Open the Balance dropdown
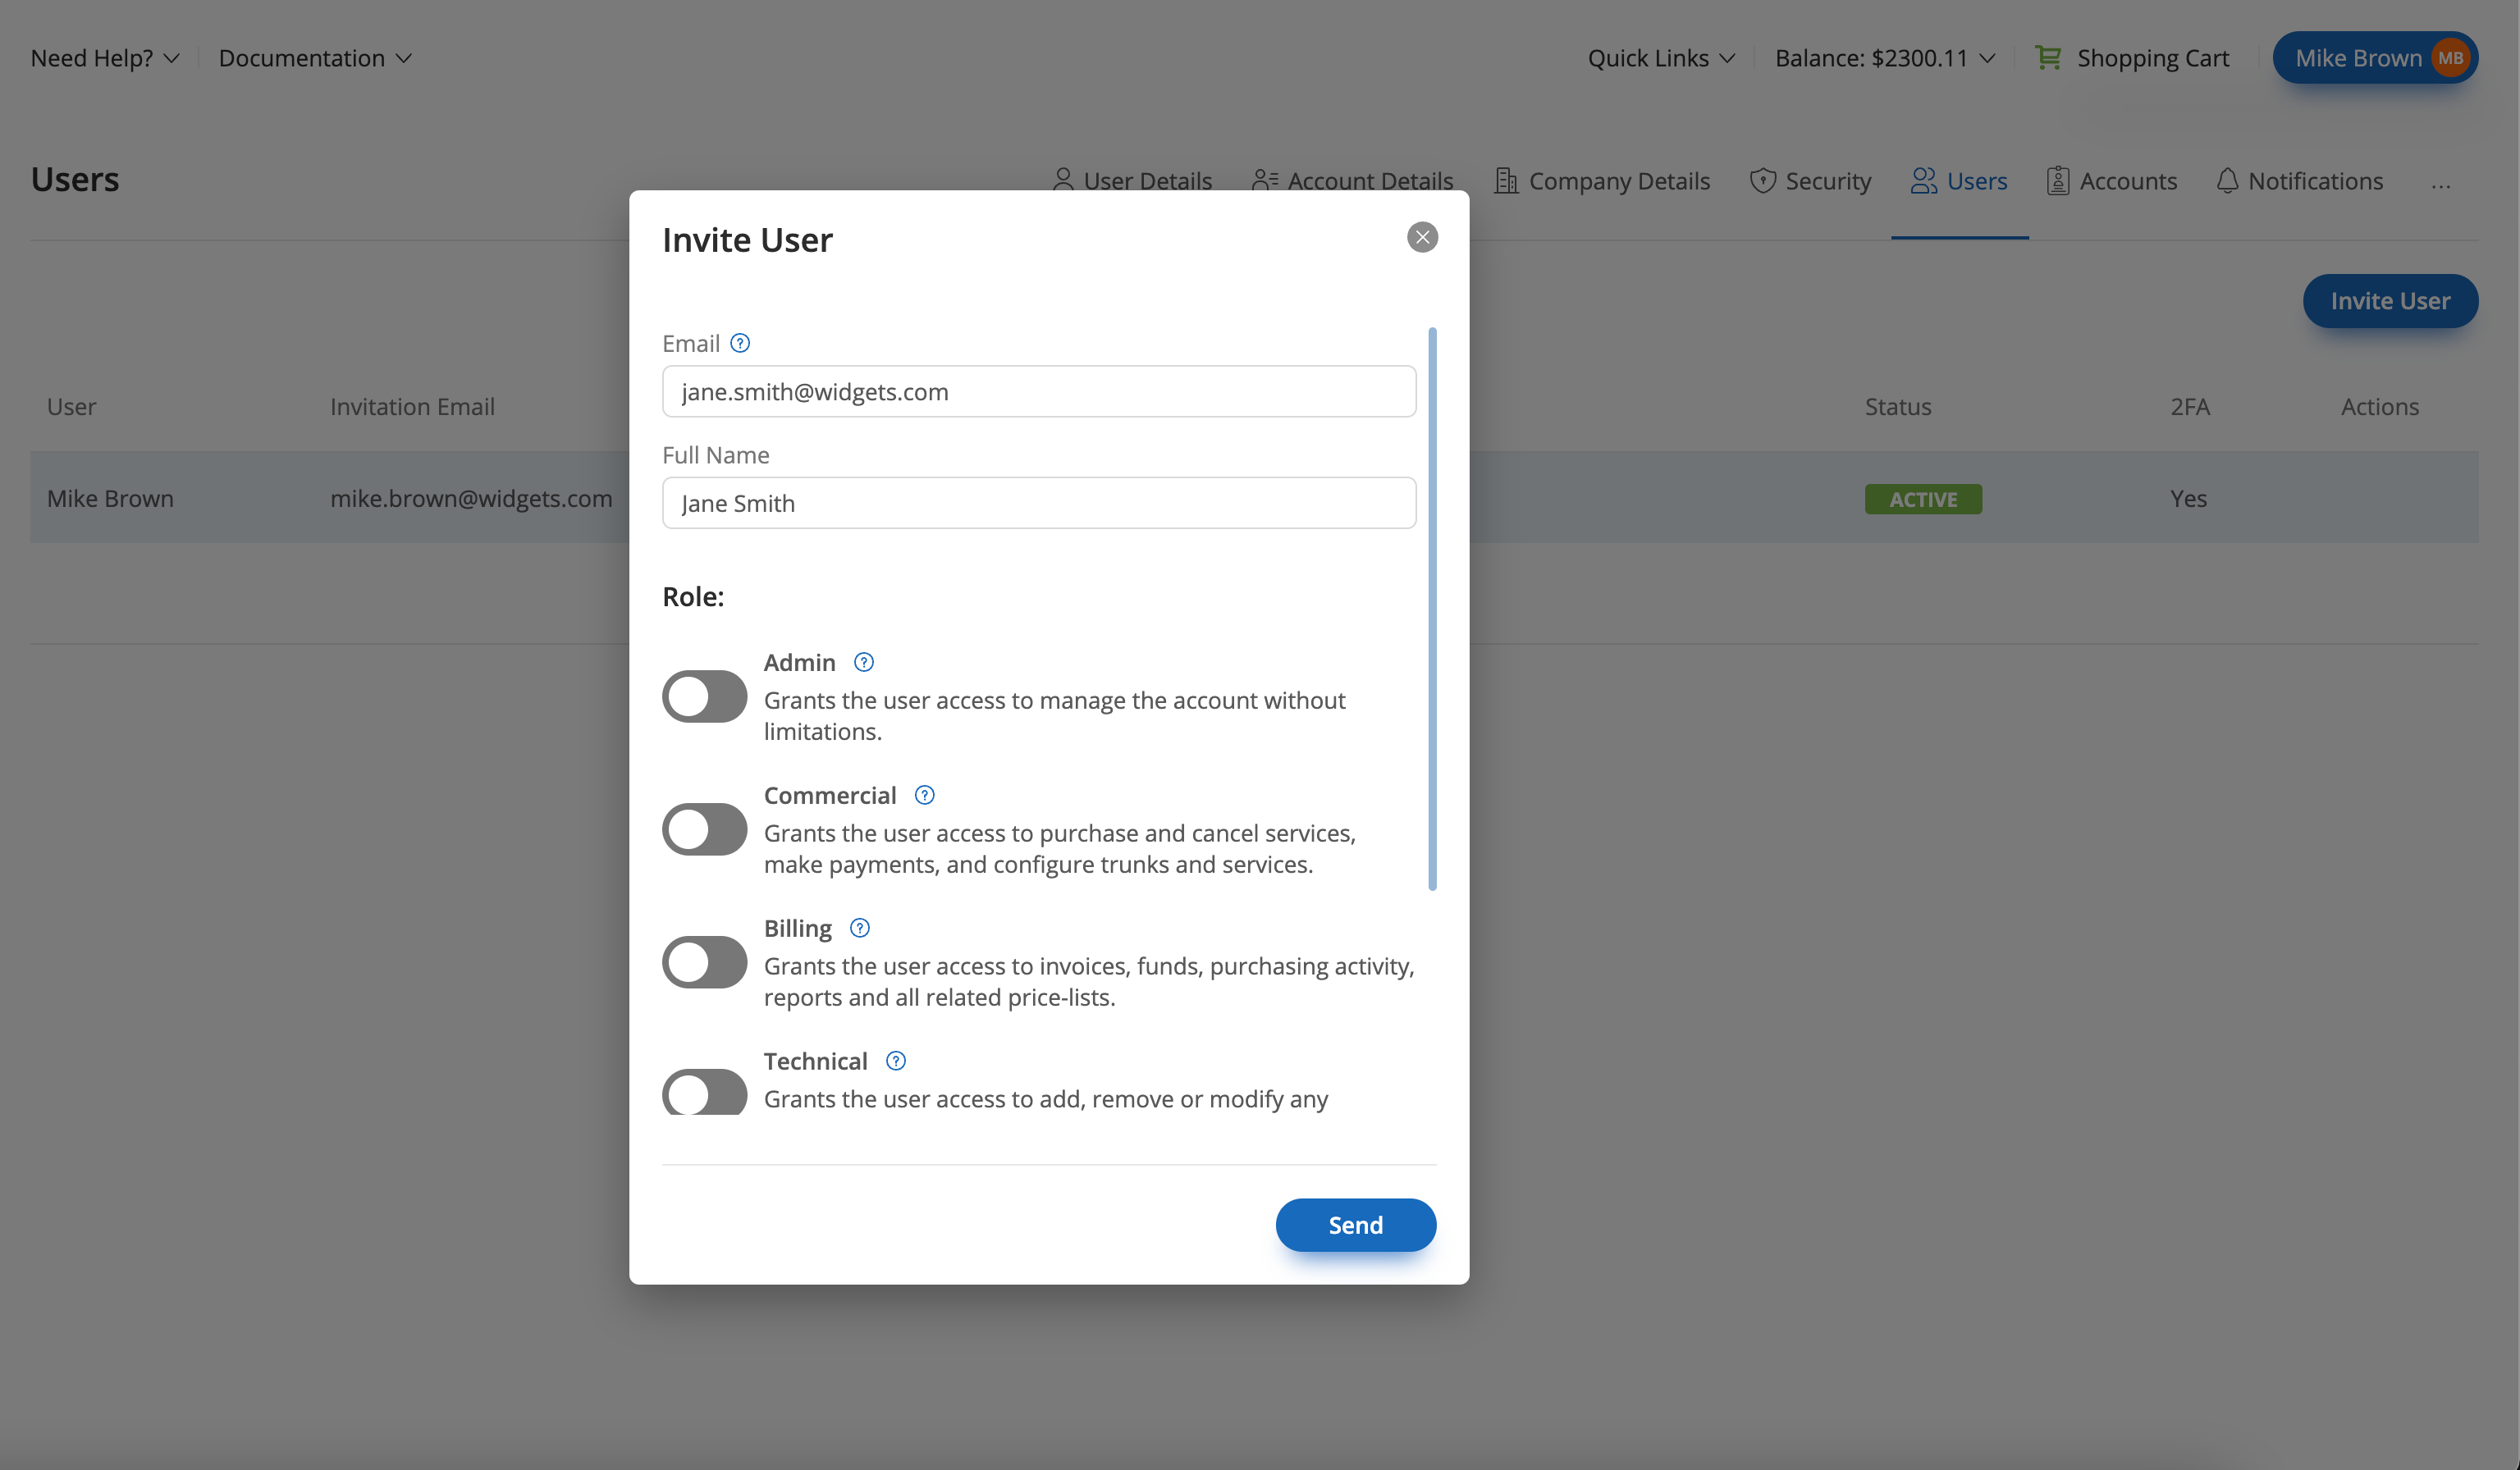Screen dimensions: 2520x1470 pyautogui.click(x=1885, y=58)
